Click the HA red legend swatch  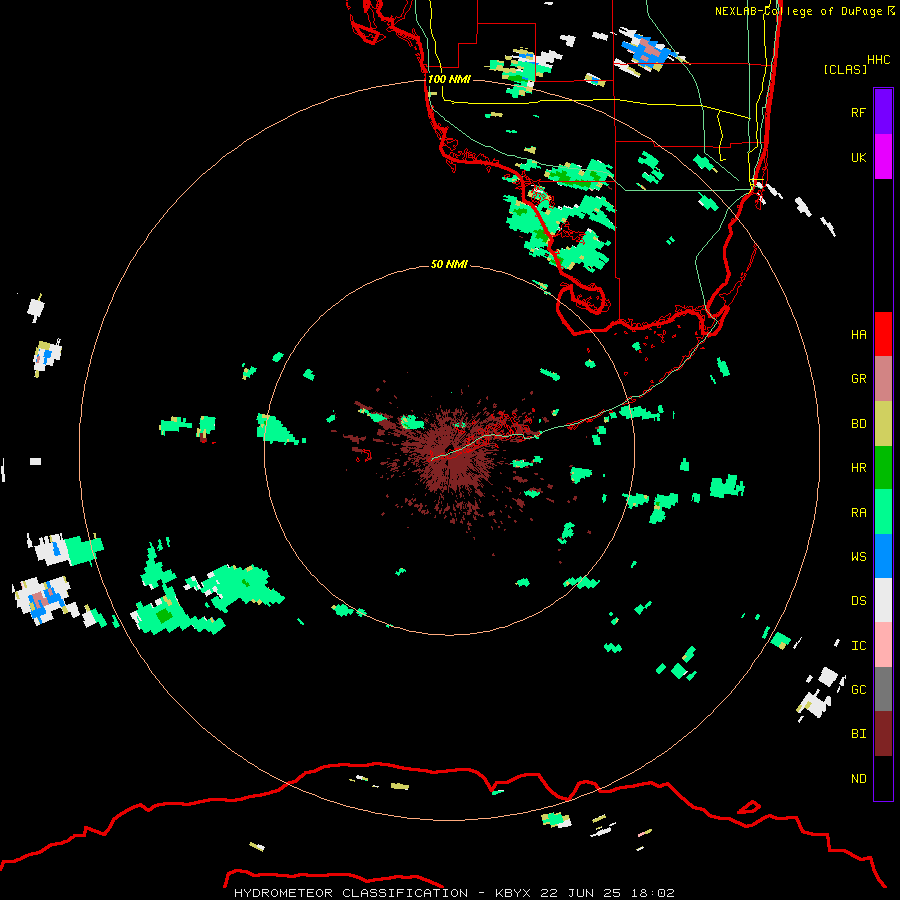point(883,334)
